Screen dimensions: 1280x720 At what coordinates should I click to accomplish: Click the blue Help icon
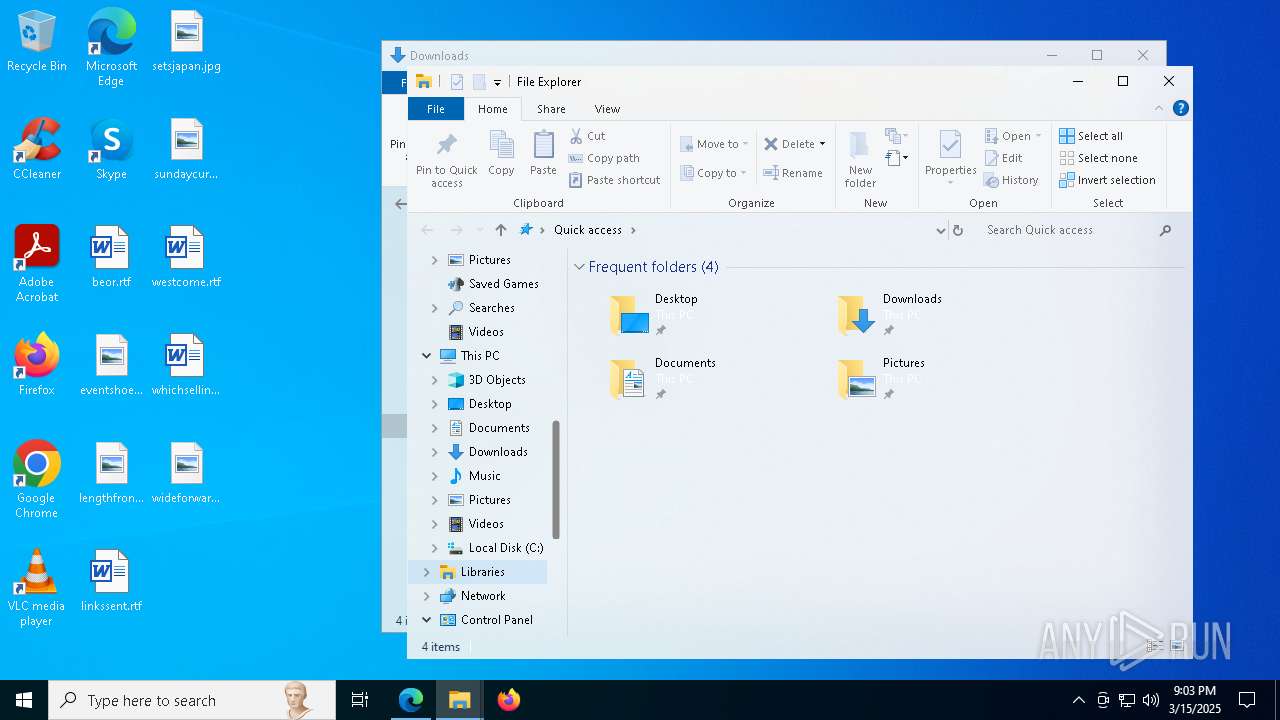[1181, 109]
